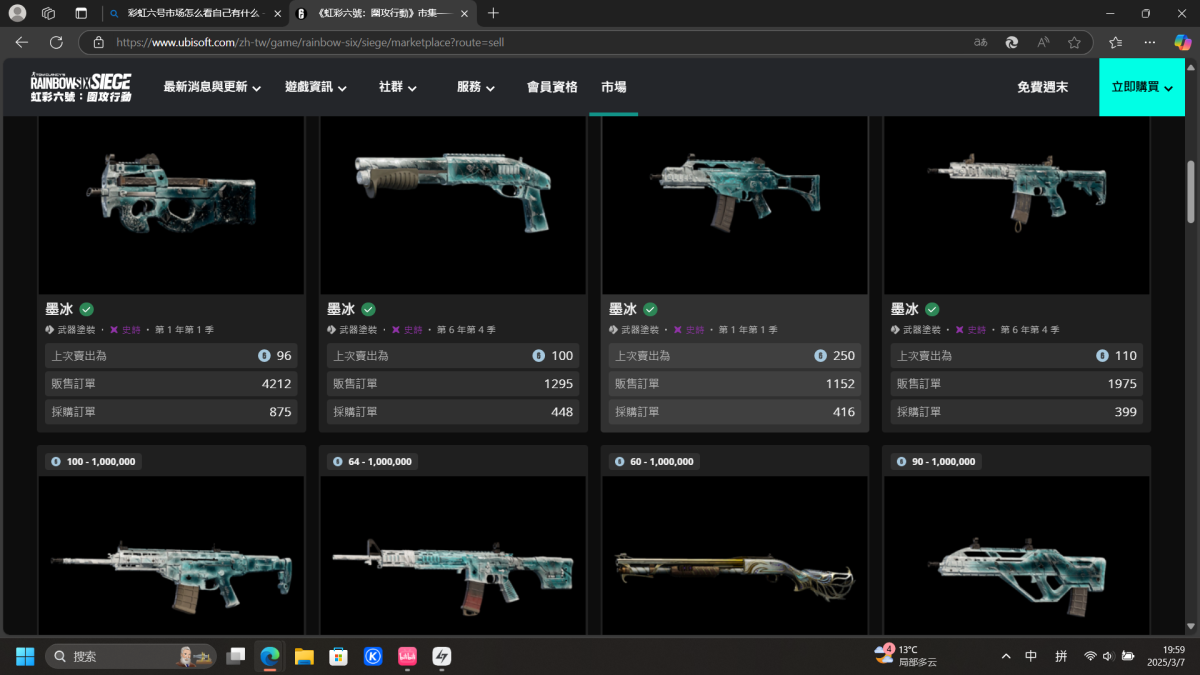Click the Rainbow Six Siege logo
Screen dimensions: 1200x675
click(81, 88)
